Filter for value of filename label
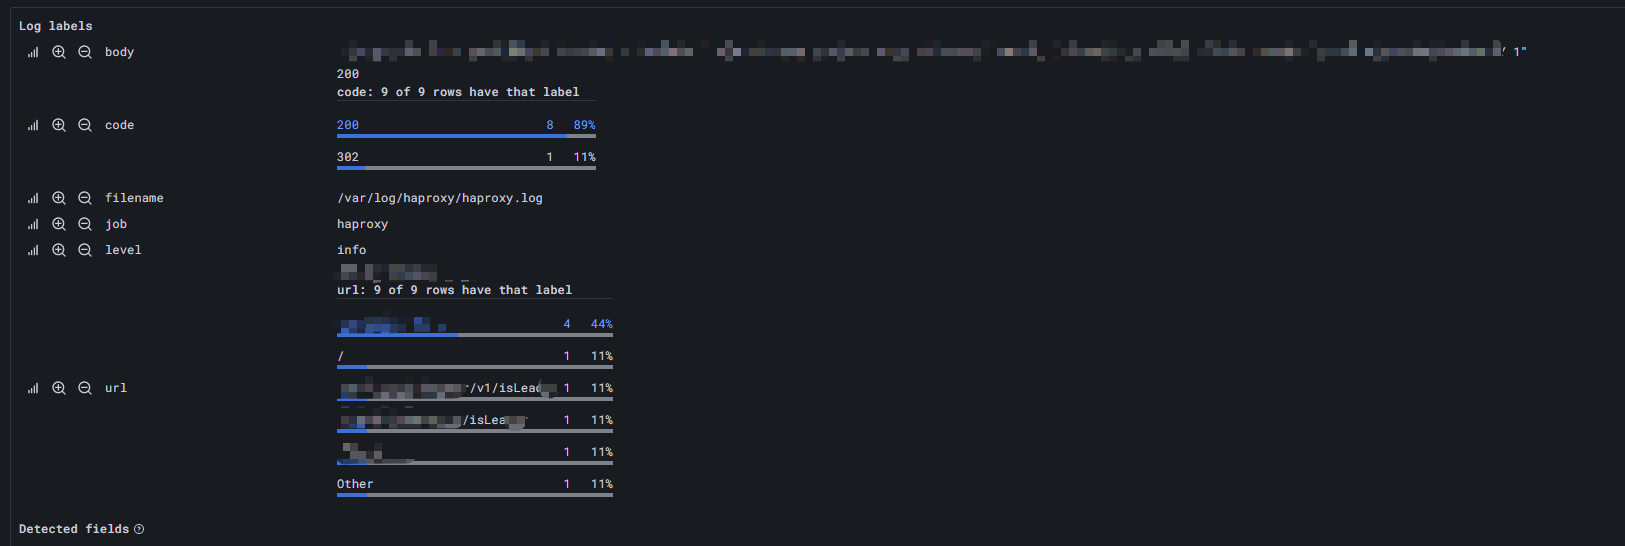Screen dimensions: 1625x546 (59, 198)
